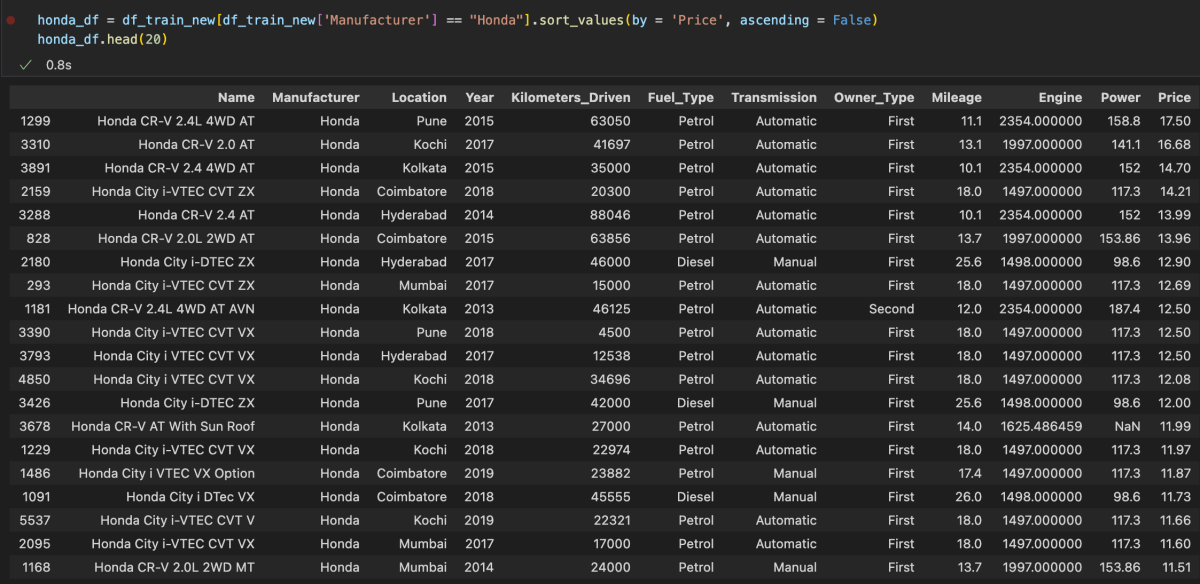Select the Price column header
1200x584 pixels.
(1174, 97)
